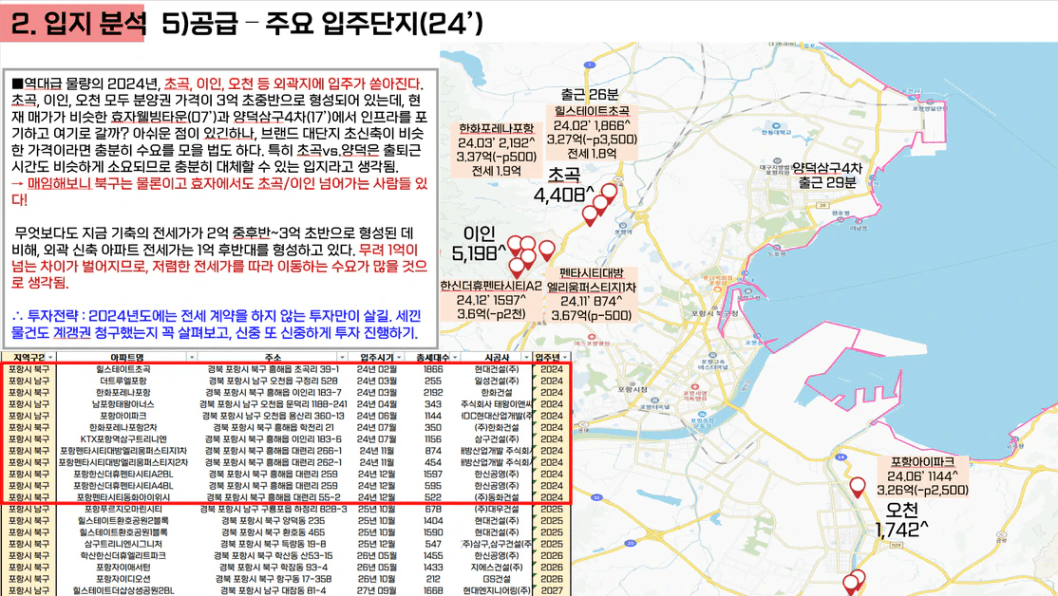1058x596 pixels.
Task: Select the 포항펜타시티동화아이위시 cell
Action: [x=123, y=497]
